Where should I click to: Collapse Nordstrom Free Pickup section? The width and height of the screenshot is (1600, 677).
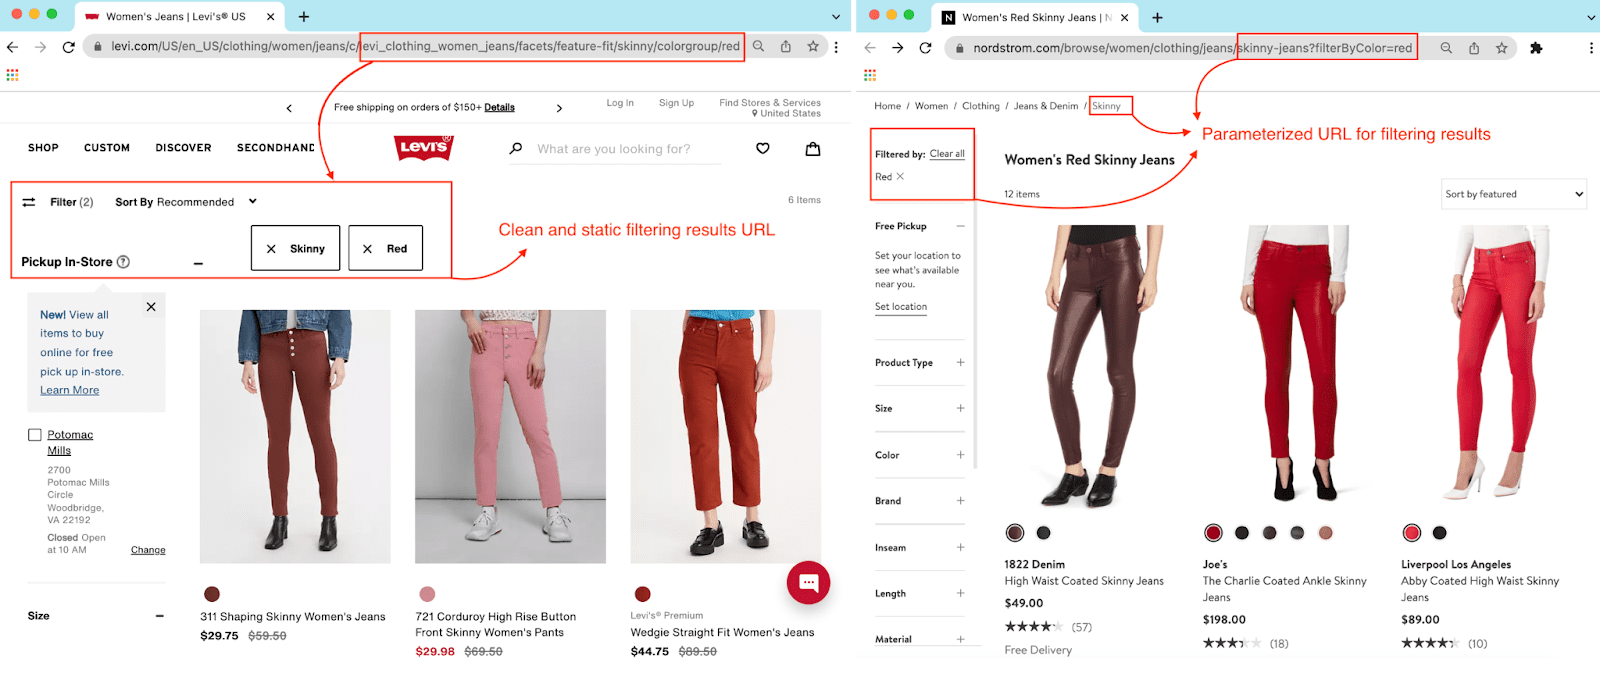(960, 226)
